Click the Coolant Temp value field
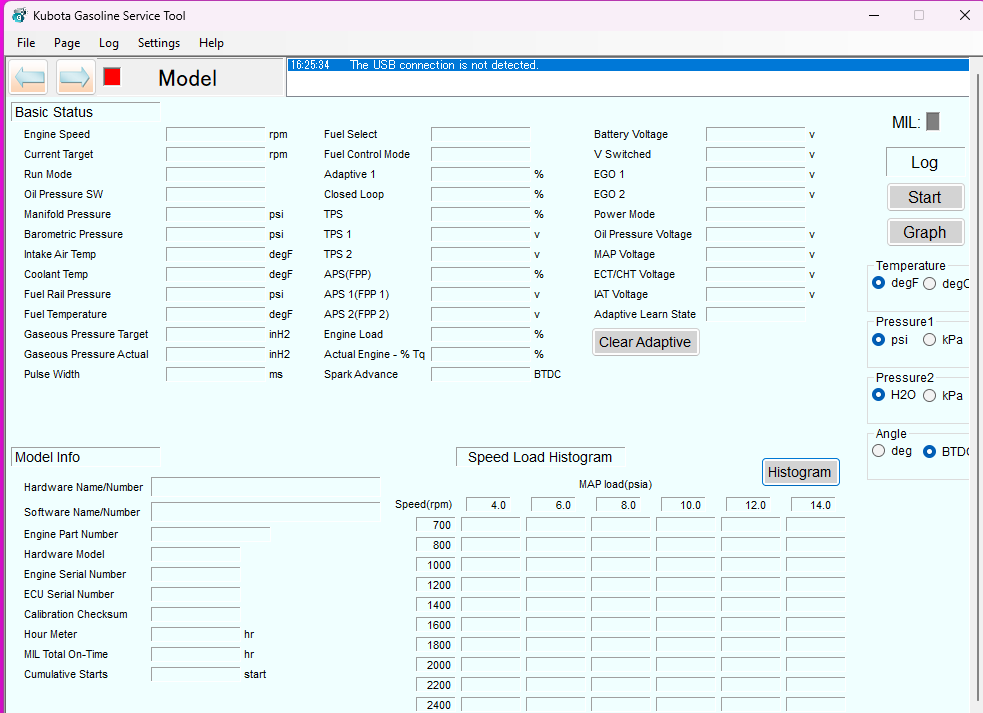This screenshot has height=713, width=983. click(x=216, y=274)
